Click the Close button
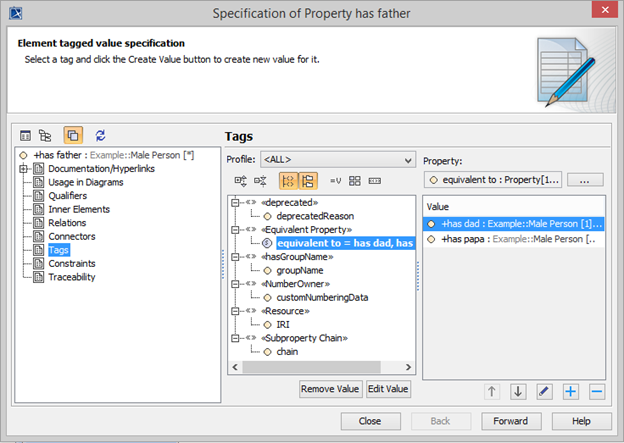The image size is (624, 443). coord(371,420)
